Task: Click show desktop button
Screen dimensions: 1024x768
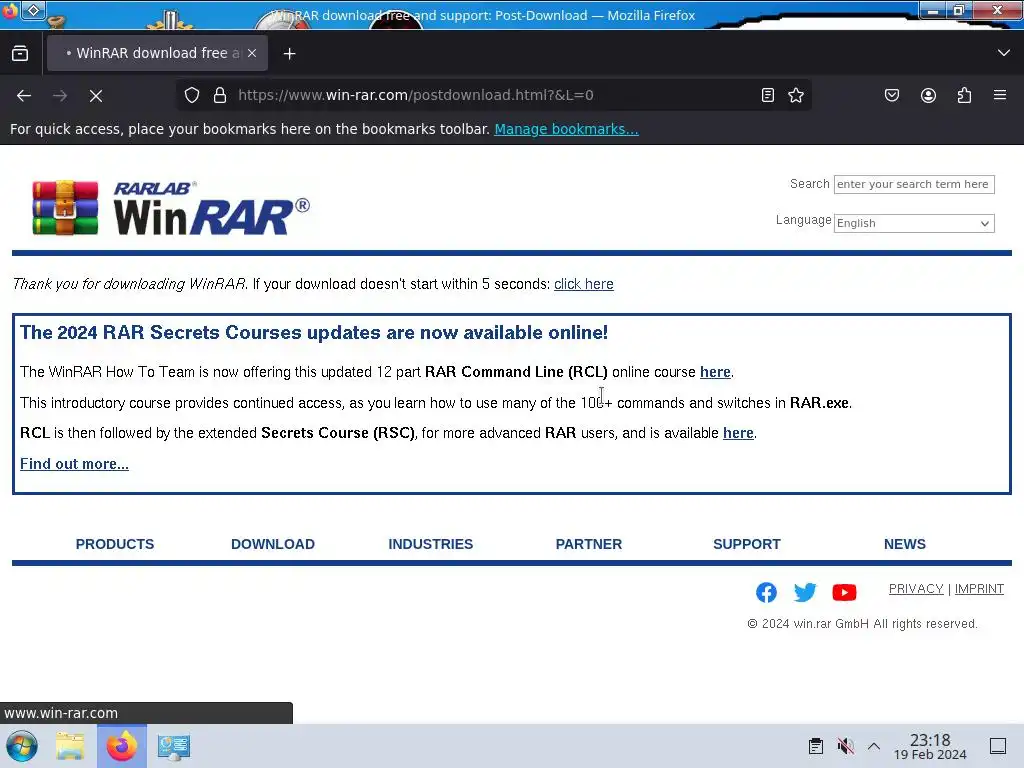Action: (998, 746)
